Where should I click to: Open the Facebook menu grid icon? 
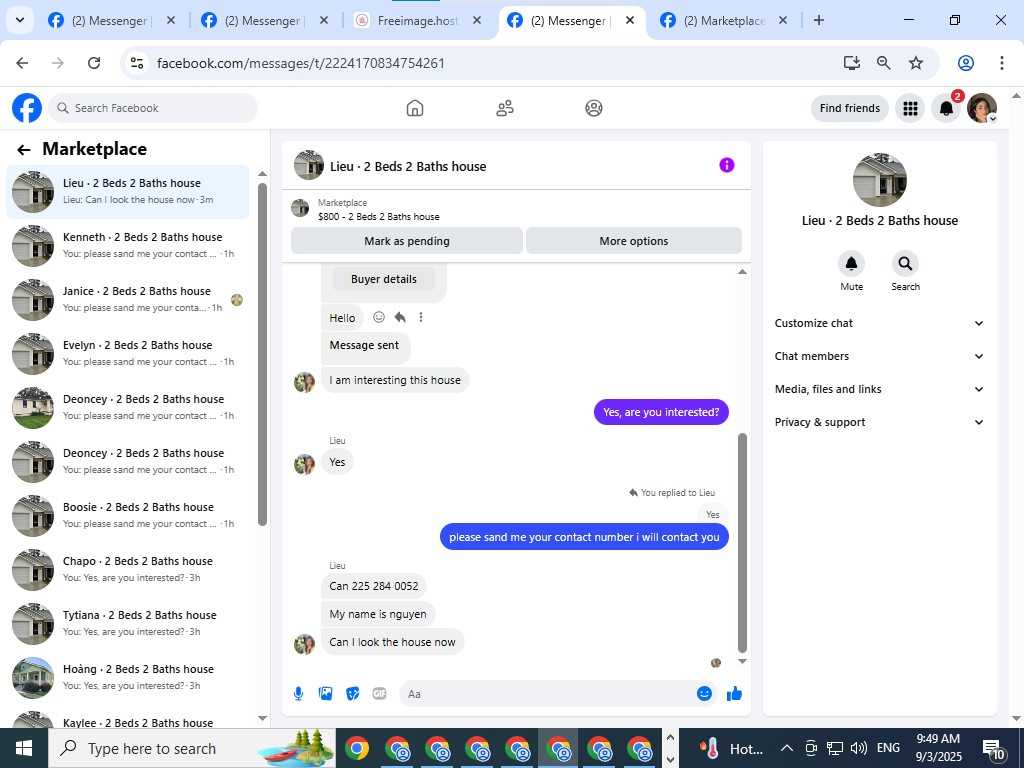[x=910, y=108]
